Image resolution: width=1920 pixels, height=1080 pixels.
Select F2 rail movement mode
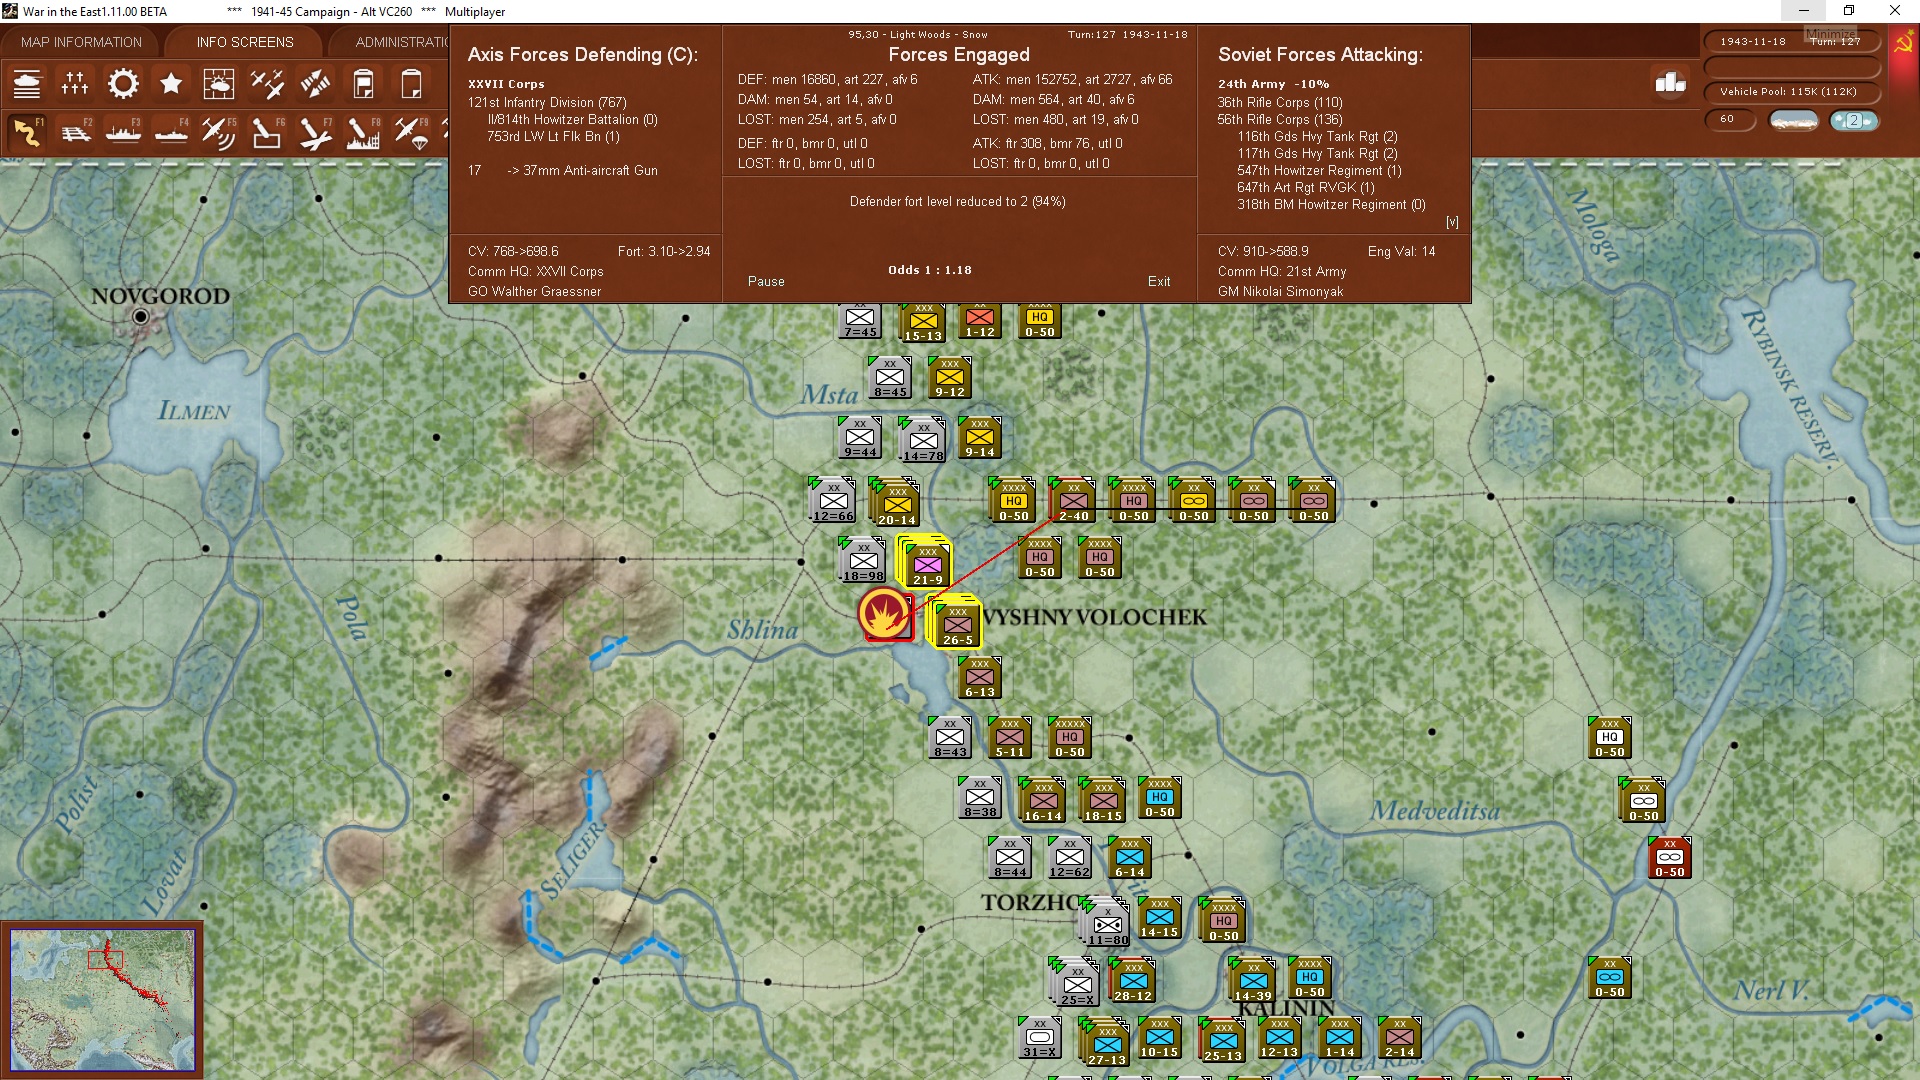(x=76, y=132)
